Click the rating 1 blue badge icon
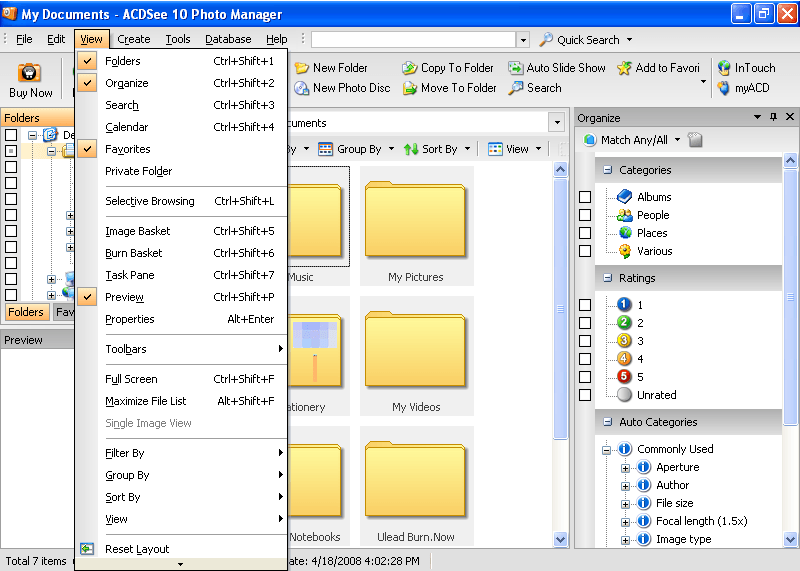800x571 pixels. (624, 305)
